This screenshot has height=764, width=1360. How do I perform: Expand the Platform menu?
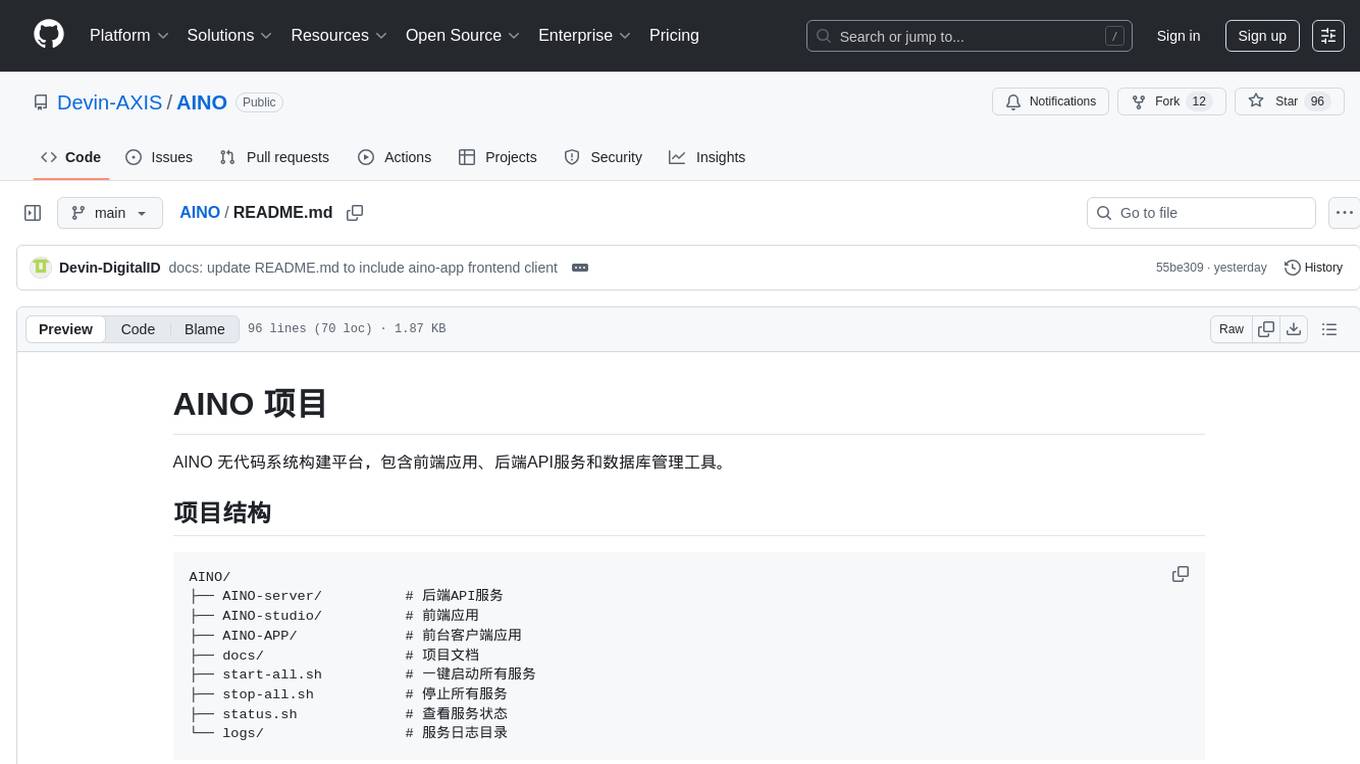pyautogui.click(x=129, y=35)
